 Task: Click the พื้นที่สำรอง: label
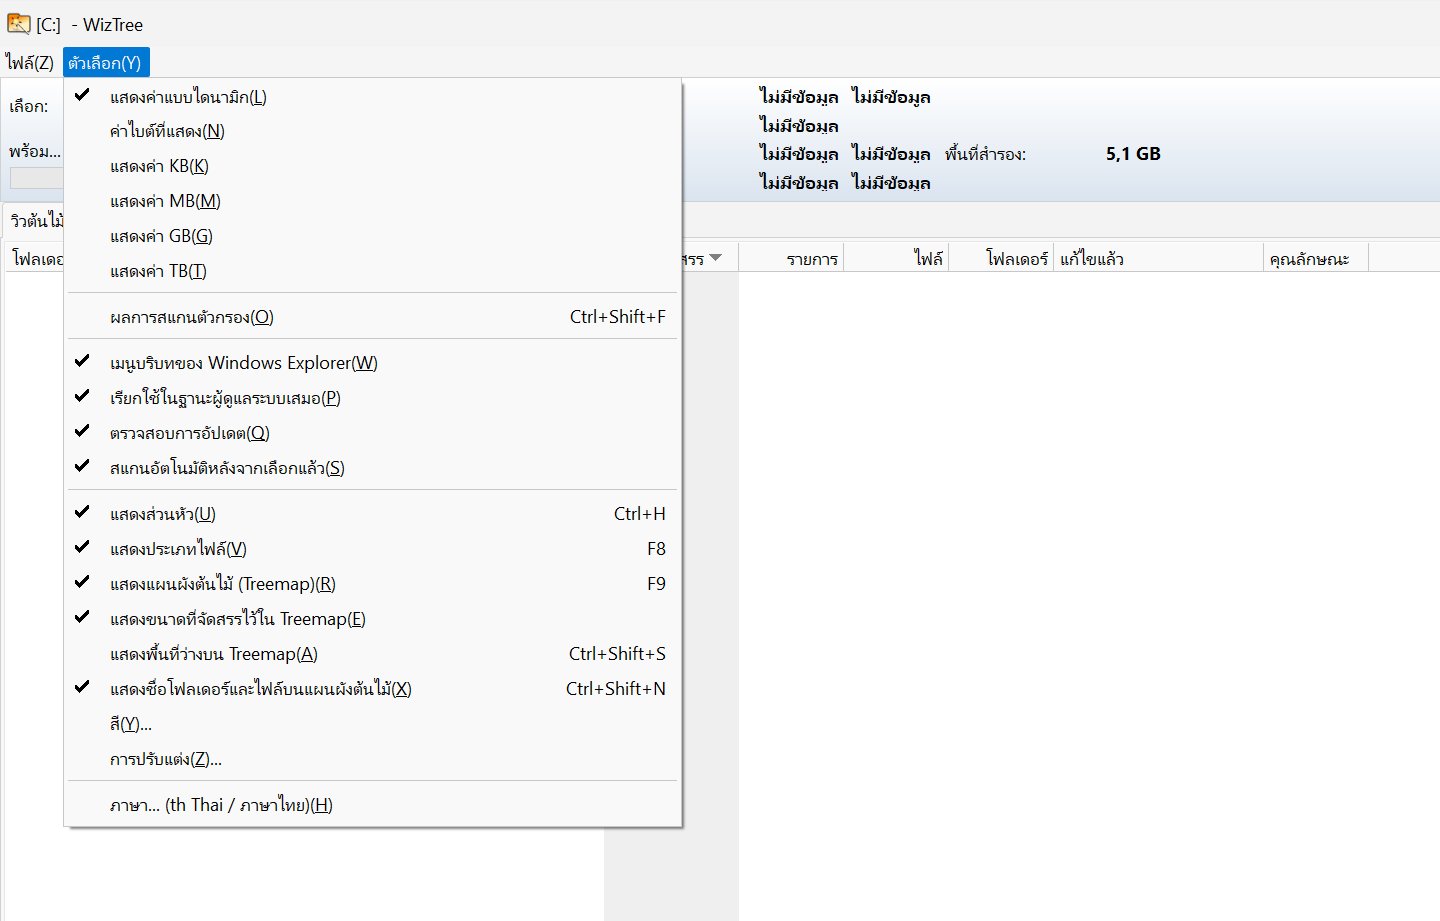tap(985, 154)
